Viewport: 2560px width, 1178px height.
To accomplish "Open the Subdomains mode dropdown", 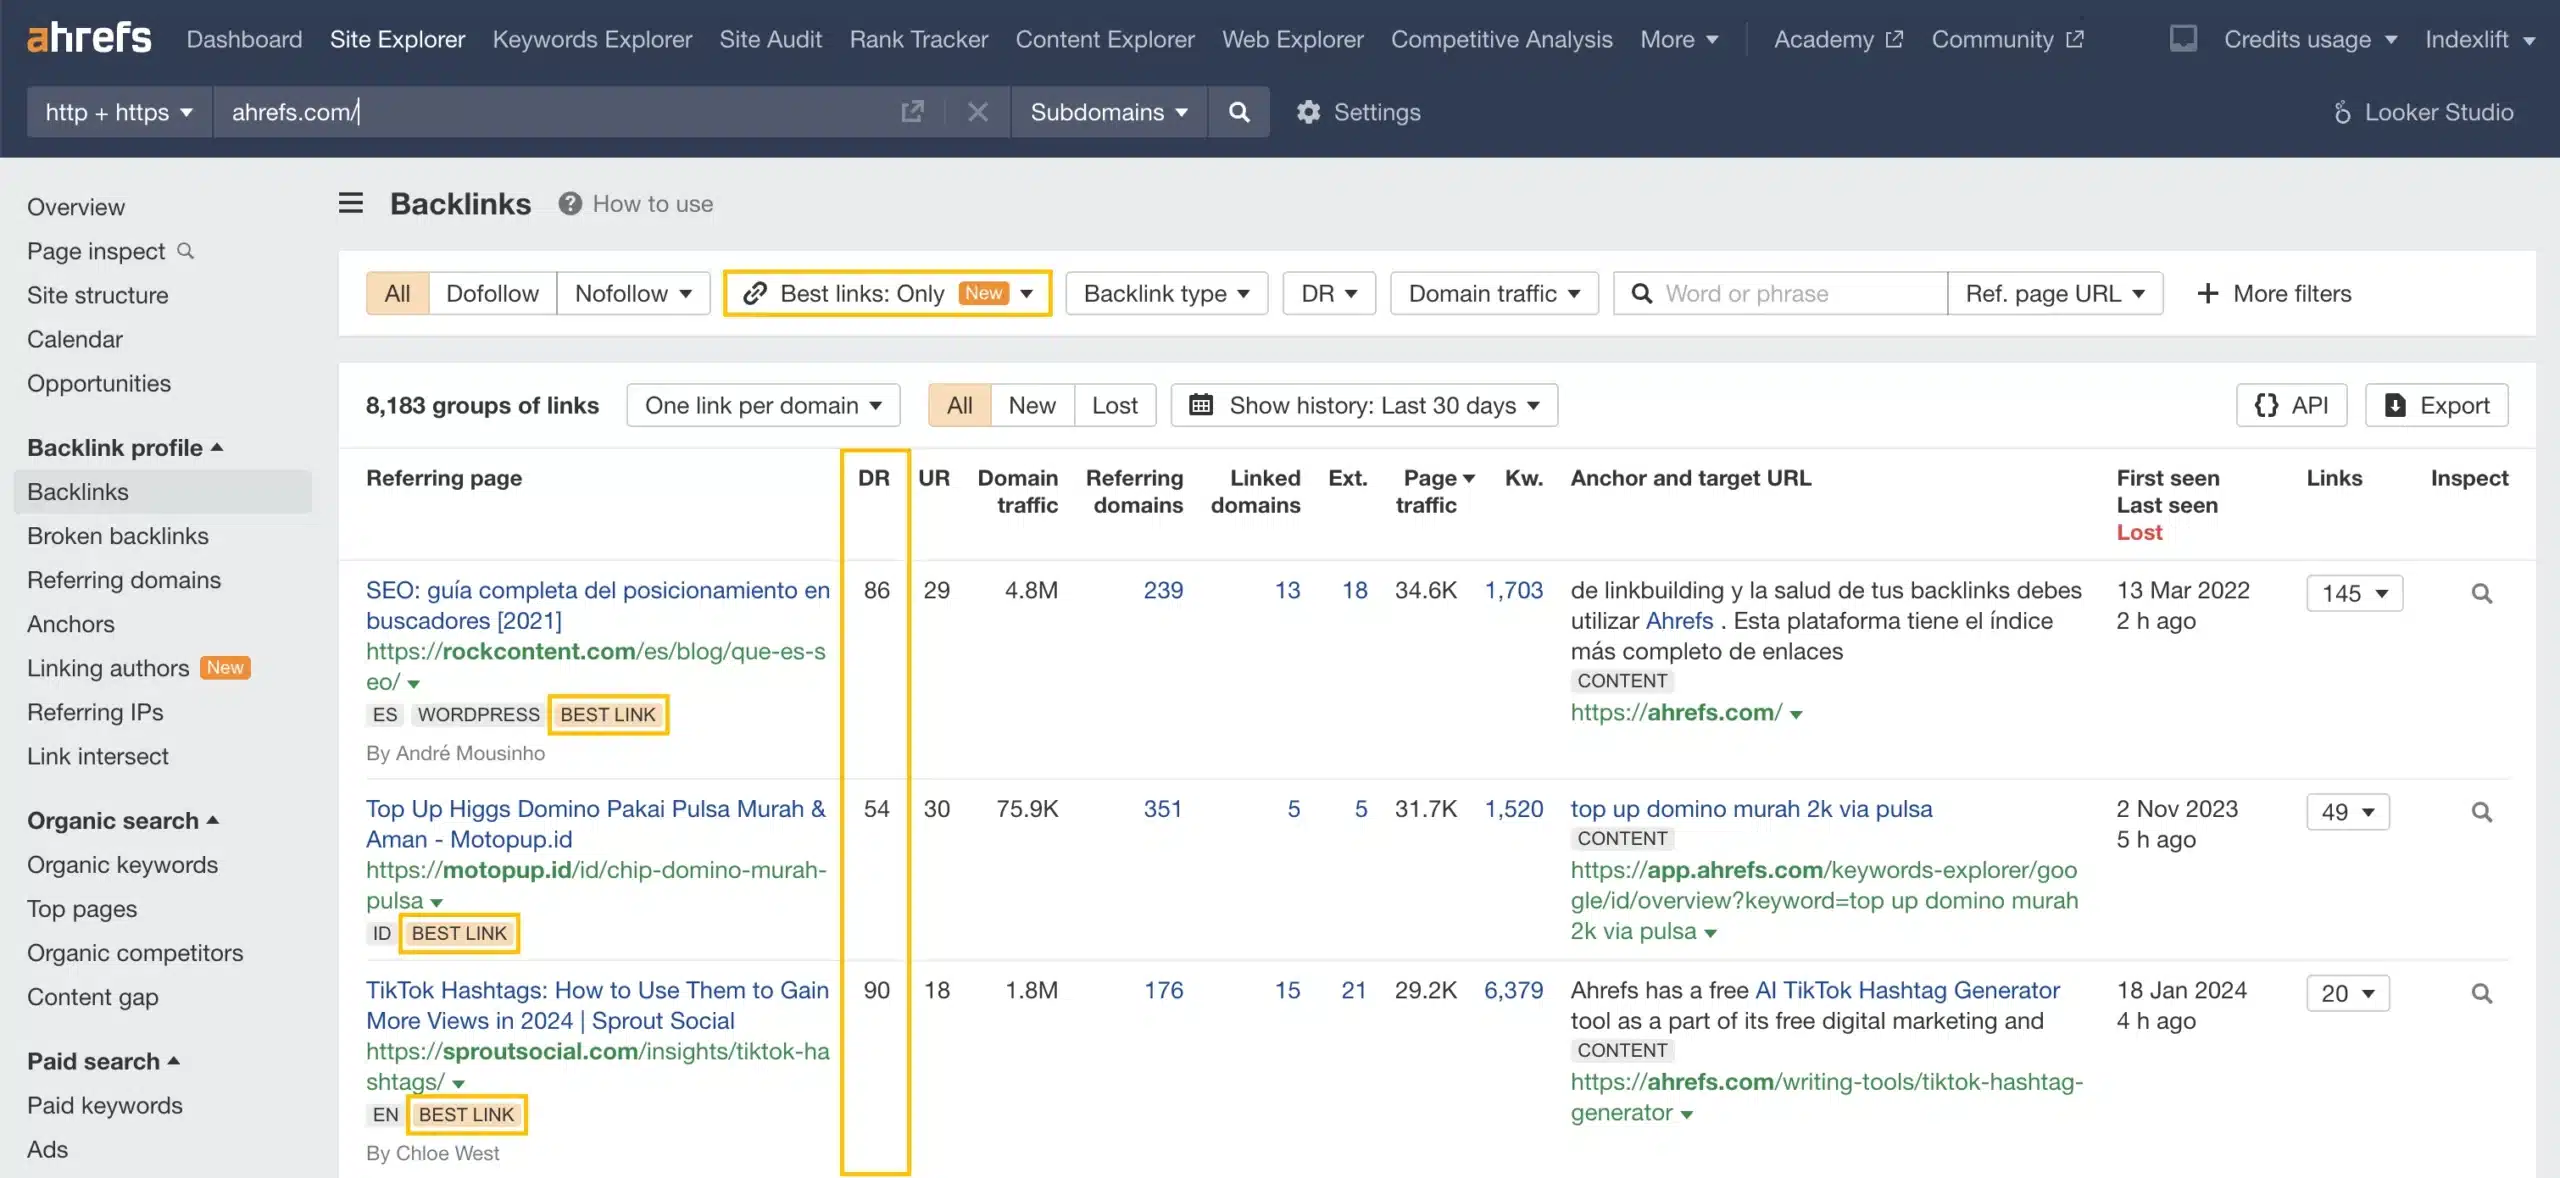I will pyautogui.click(x=1109, y=112).
